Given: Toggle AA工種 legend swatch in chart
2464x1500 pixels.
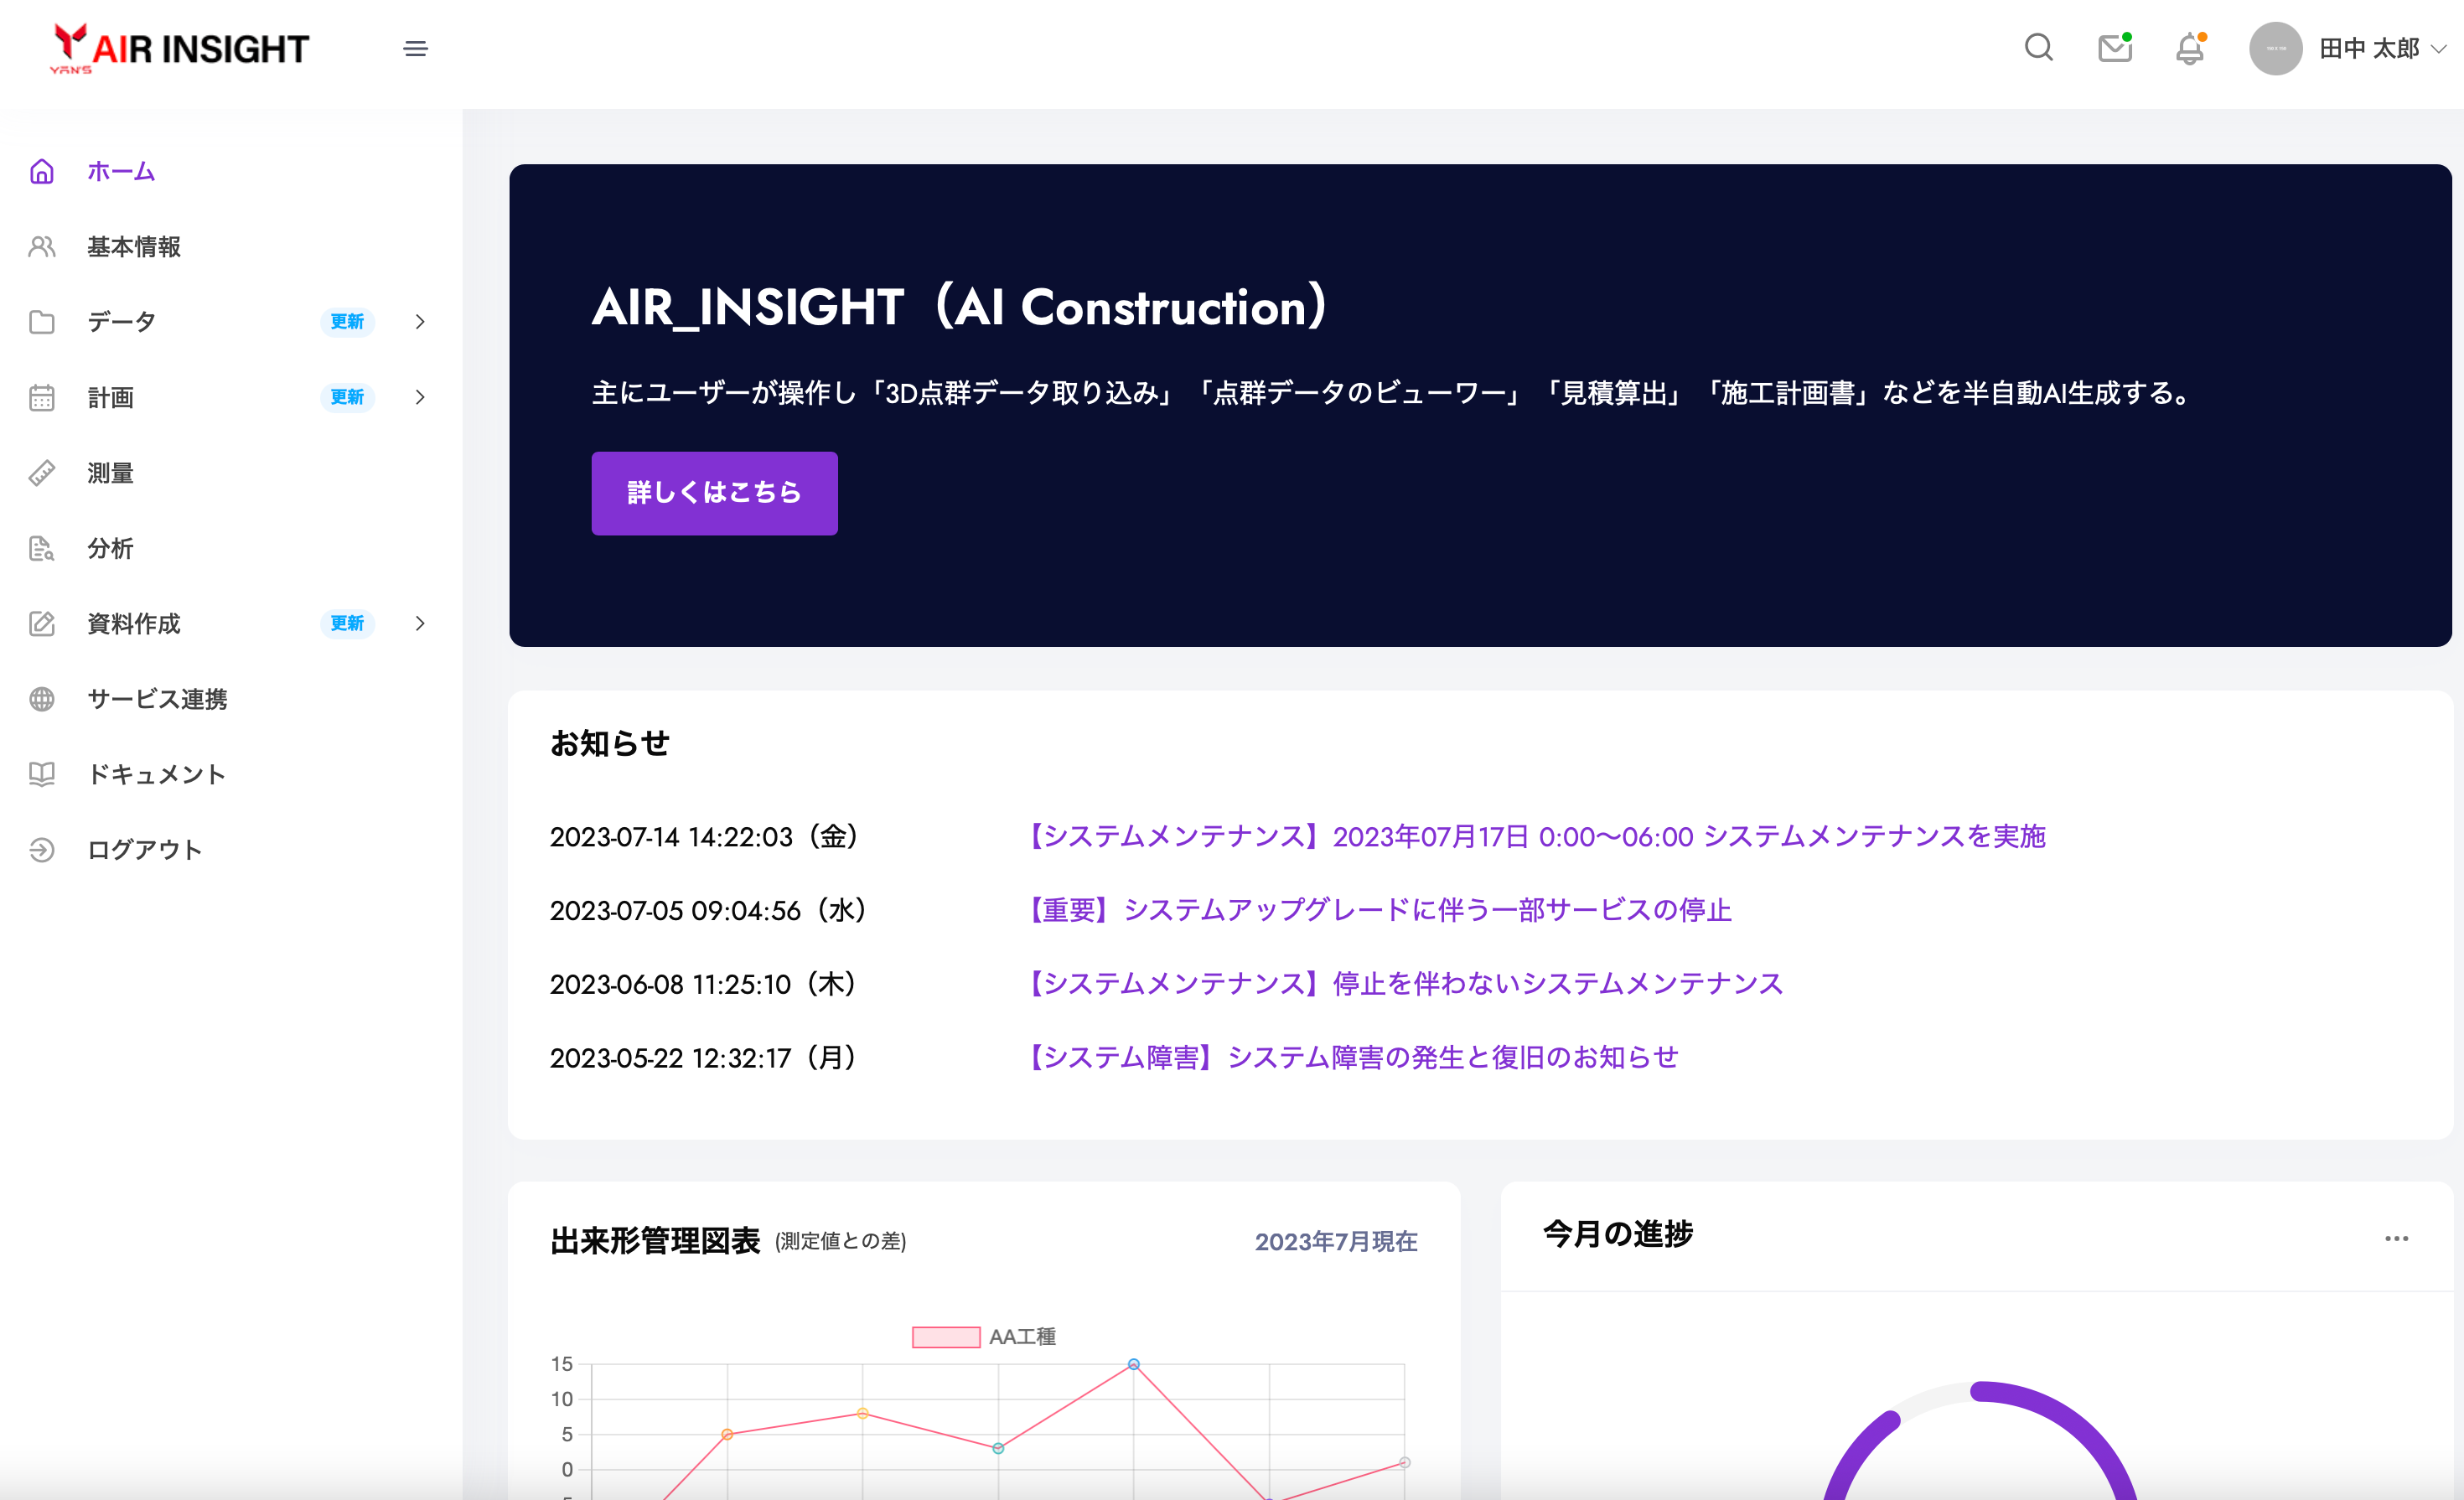Looking at the screenshot, I should tap(945, 1337).
